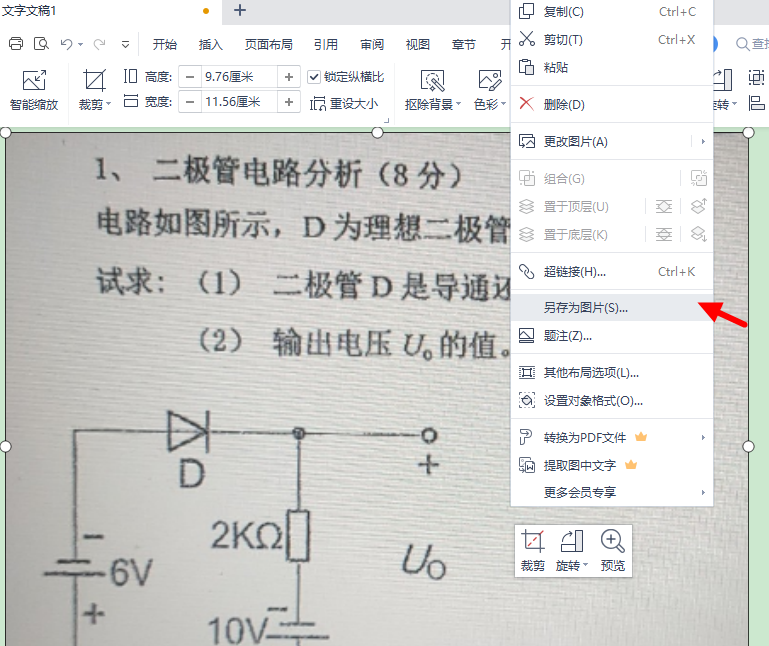Screen dimensions: 769x646
Task: Click the align icon in ribbon
Action: click(756, 103)
